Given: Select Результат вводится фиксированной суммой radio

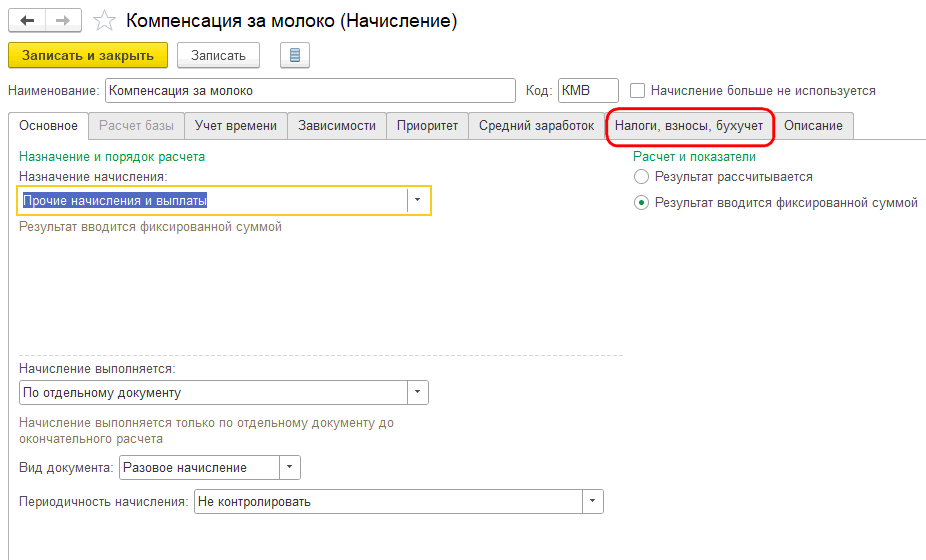Looking at the screenshot, I should pyautogui.click(x=641, y=203).
